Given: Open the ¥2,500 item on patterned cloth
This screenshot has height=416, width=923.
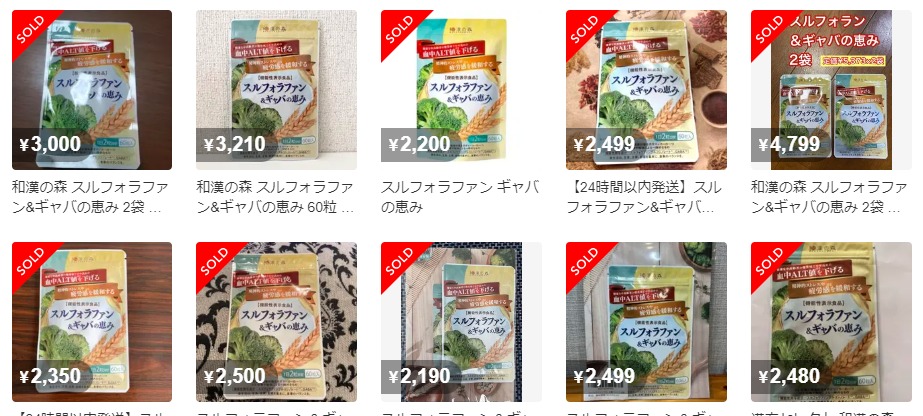Looking at the screenshot, I should pos(276,322).
